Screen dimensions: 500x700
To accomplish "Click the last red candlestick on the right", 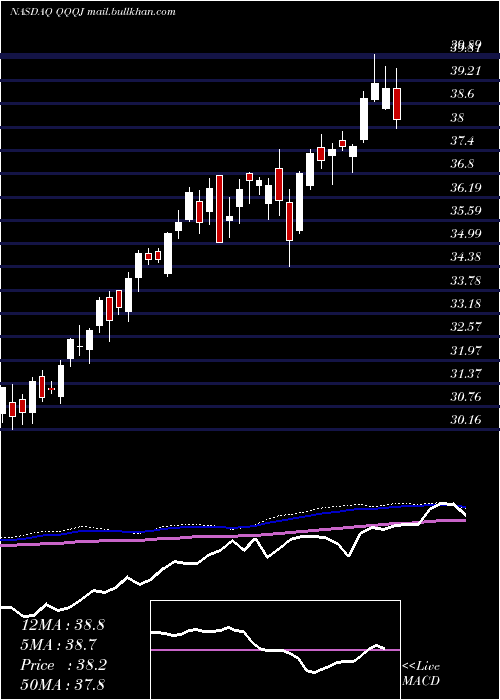I will [x=397, y=104].
